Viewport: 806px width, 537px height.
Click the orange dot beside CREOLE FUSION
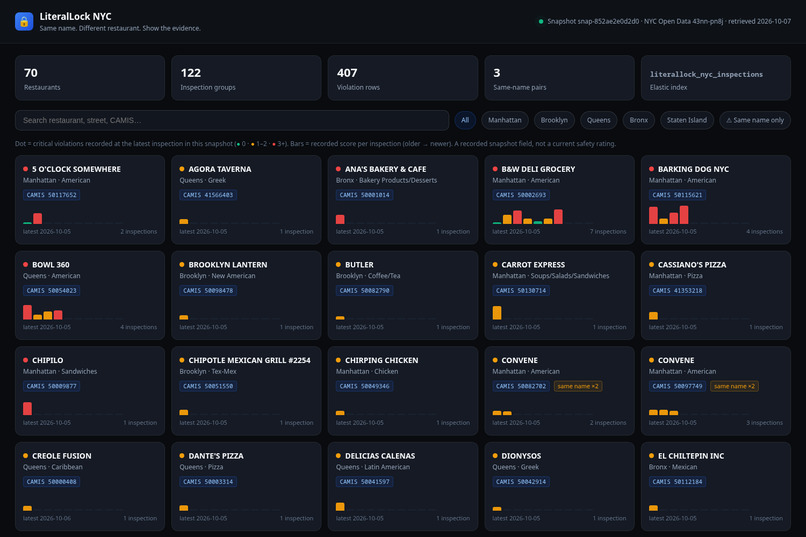25,456
